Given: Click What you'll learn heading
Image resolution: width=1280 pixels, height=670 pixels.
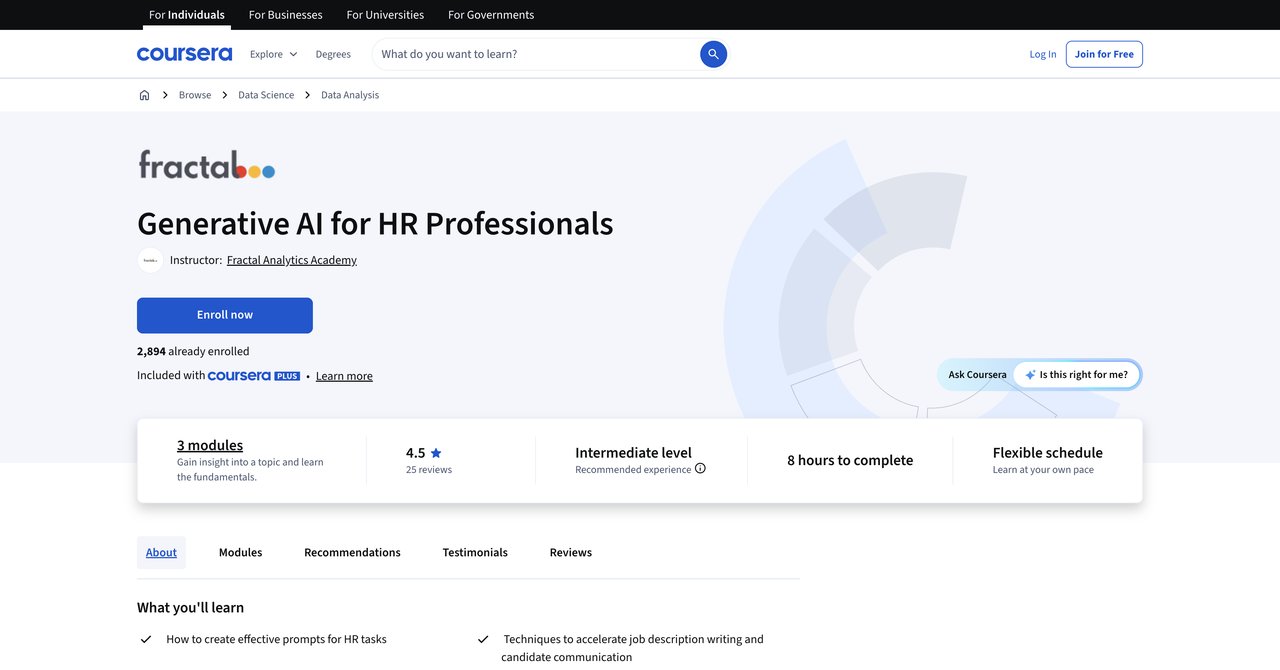Looking at the screenshot, I should point(190,608).
